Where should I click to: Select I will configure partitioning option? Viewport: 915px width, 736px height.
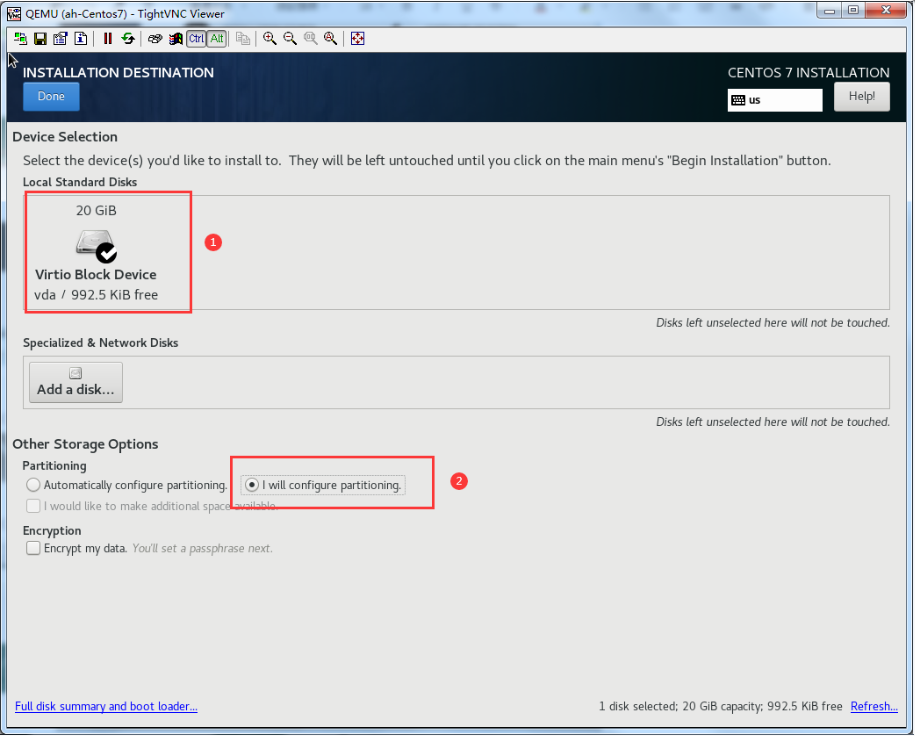coord(252,485)
